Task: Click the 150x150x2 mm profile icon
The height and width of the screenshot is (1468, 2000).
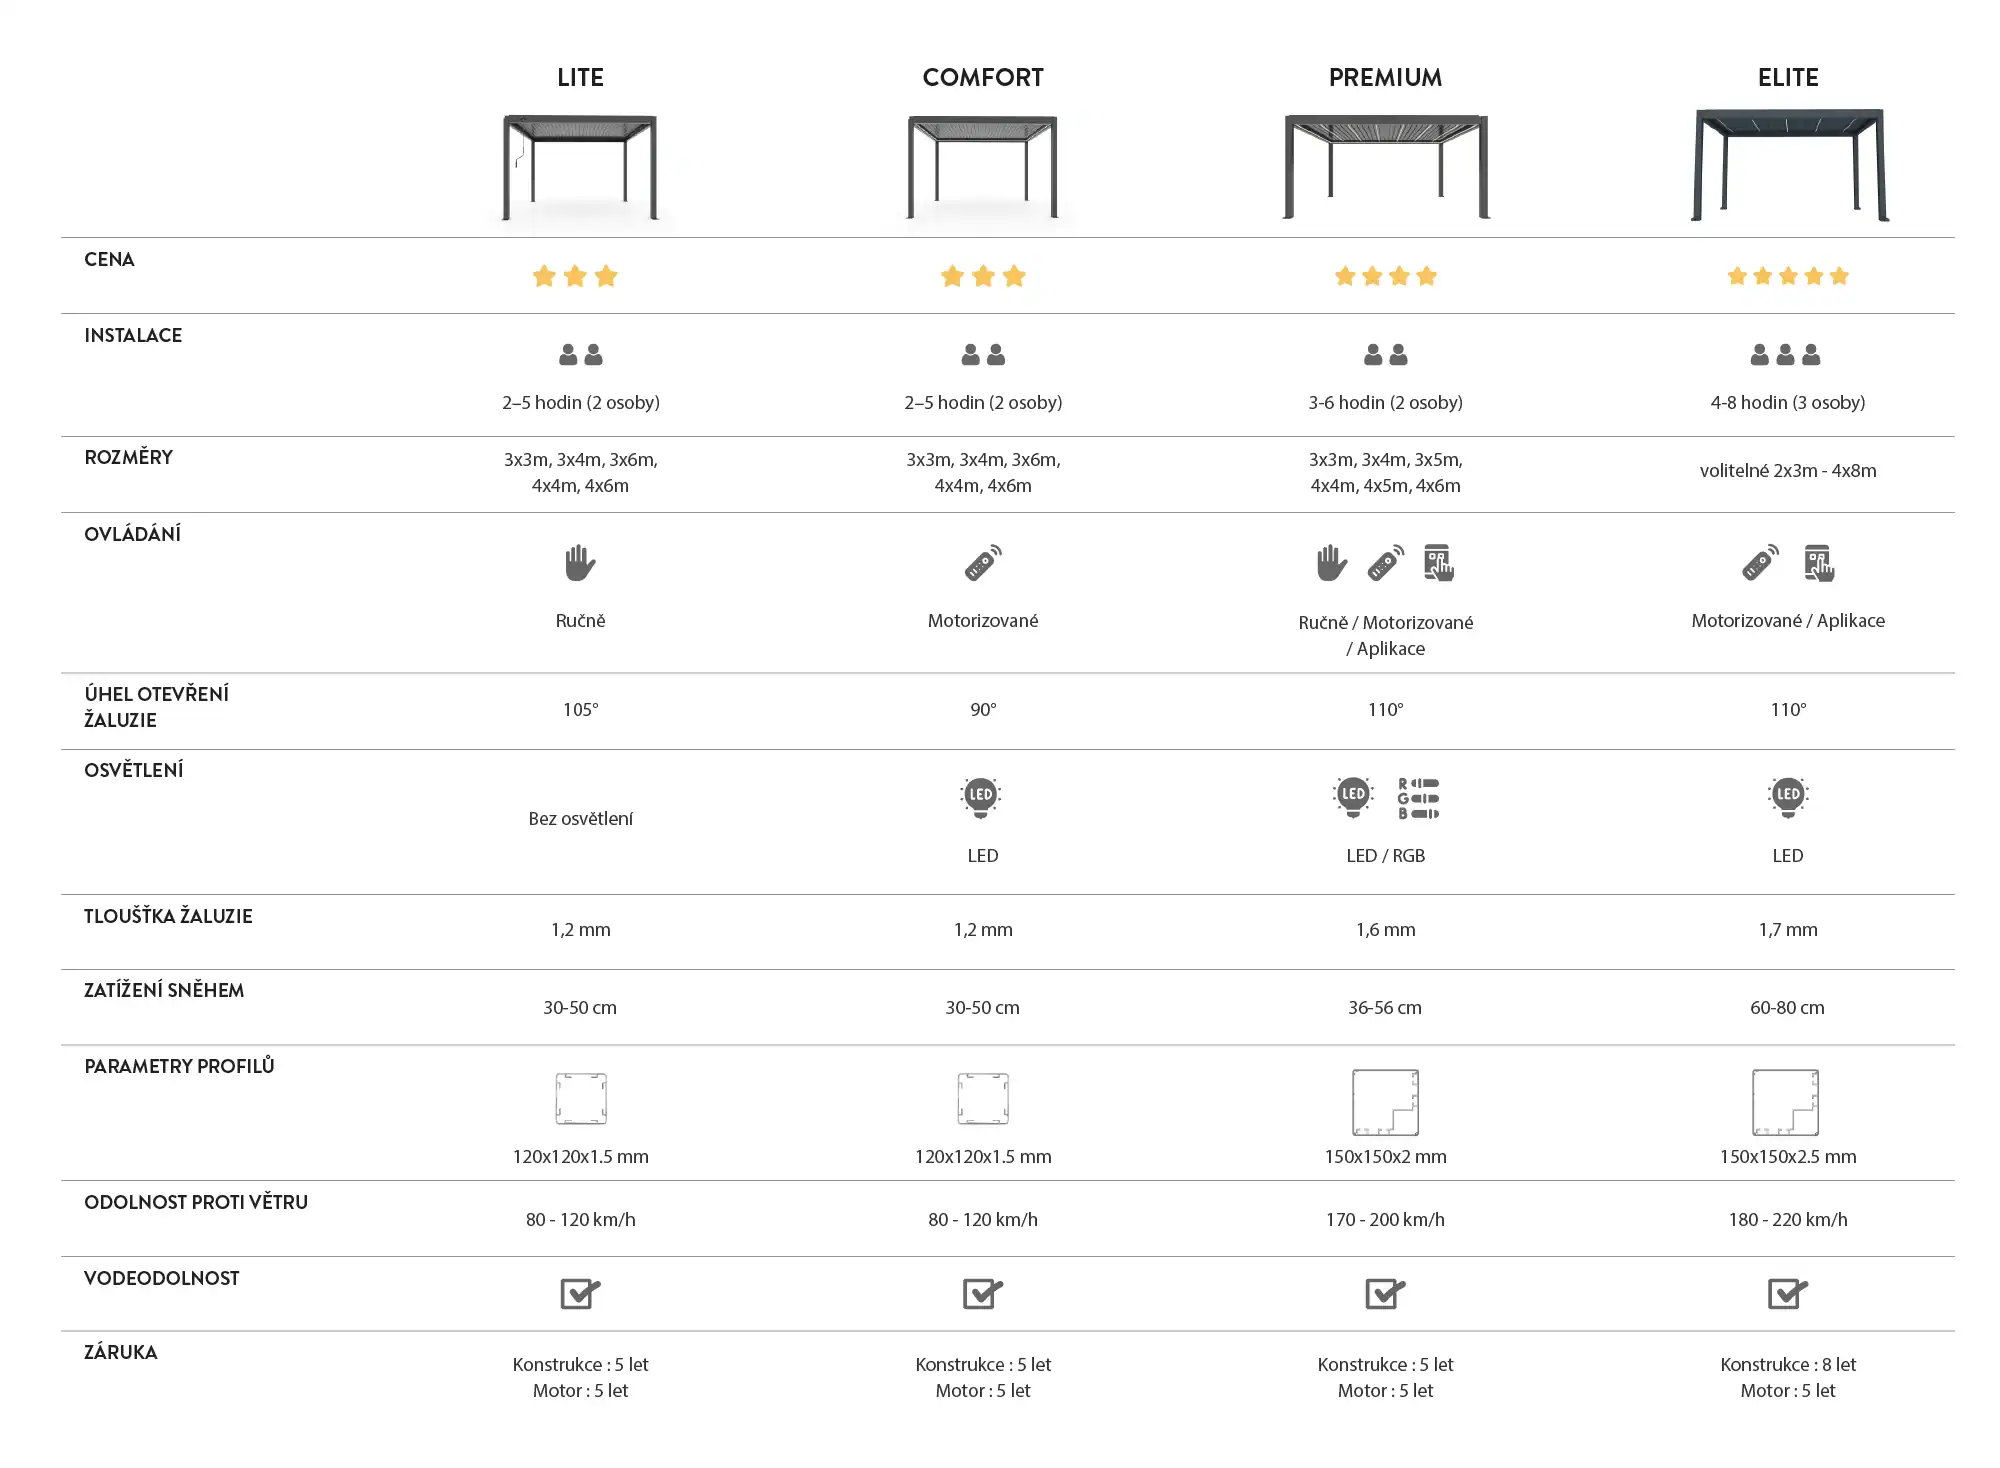Action: (x=1385, y=1102)
